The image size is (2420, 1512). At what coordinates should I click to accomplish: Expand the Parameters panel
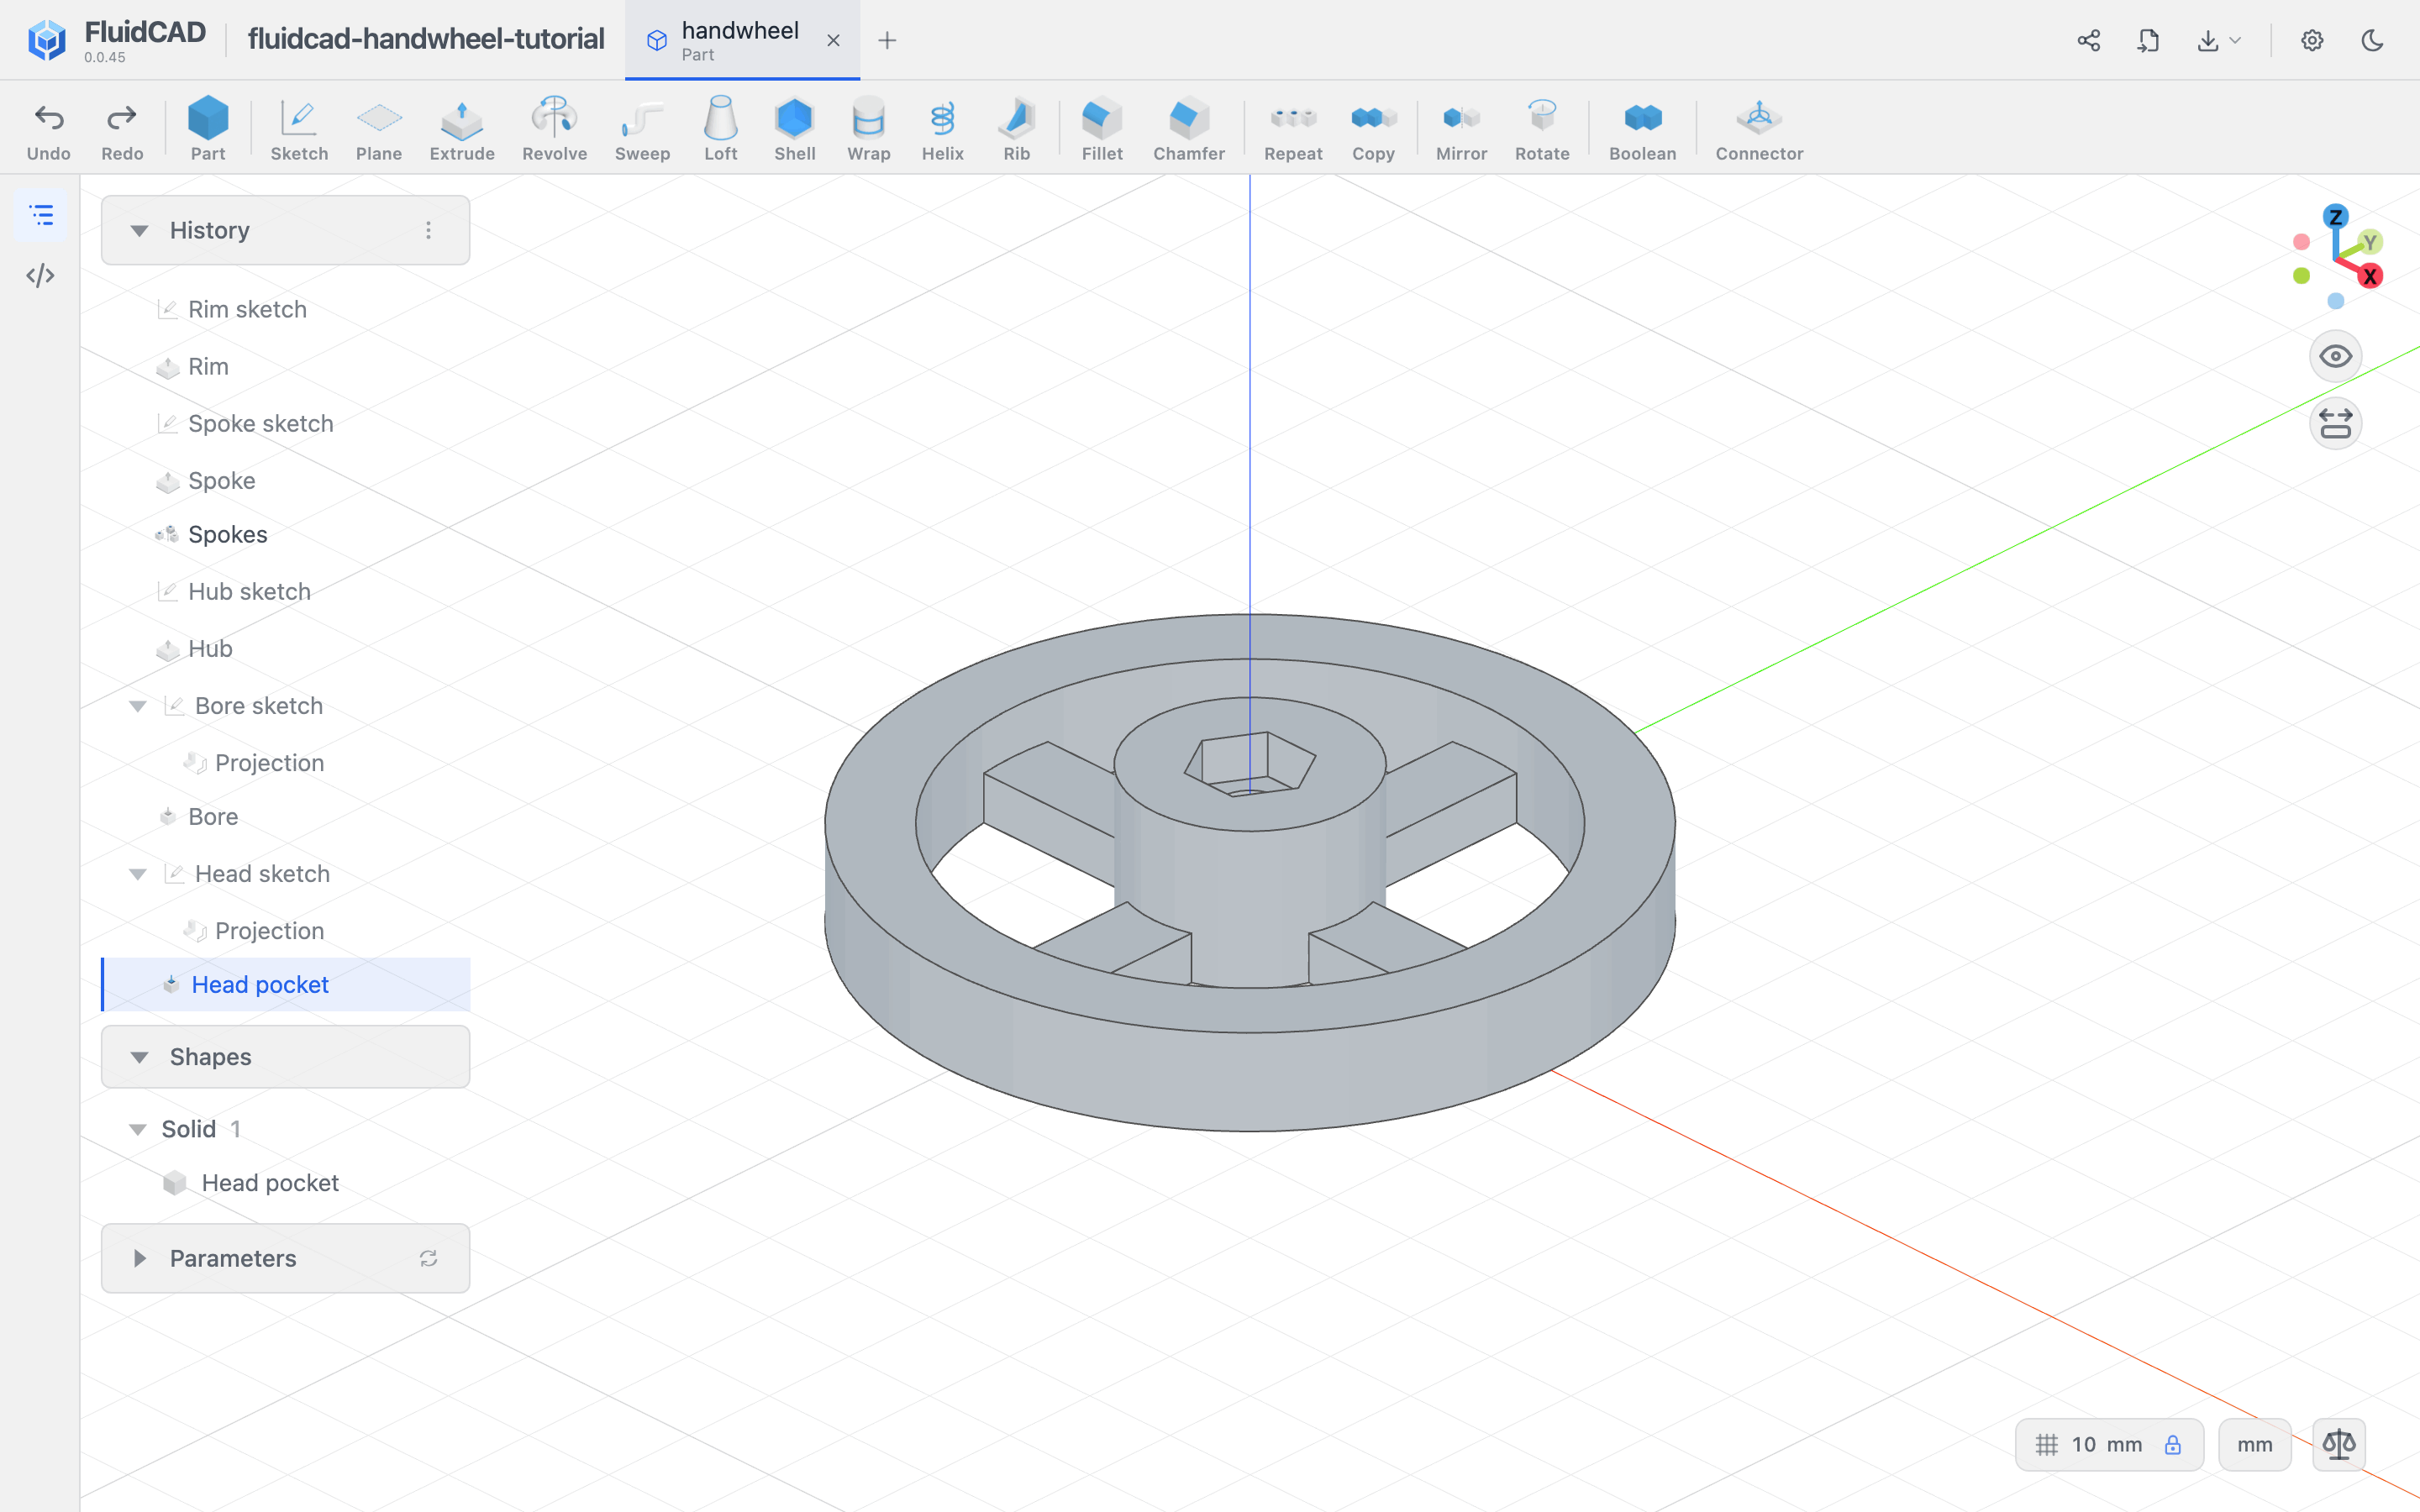click(139, 1258)
